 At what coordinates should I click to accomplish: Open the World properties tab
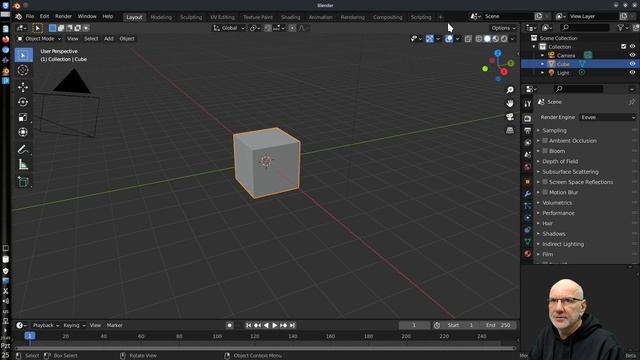click(527, 167)
